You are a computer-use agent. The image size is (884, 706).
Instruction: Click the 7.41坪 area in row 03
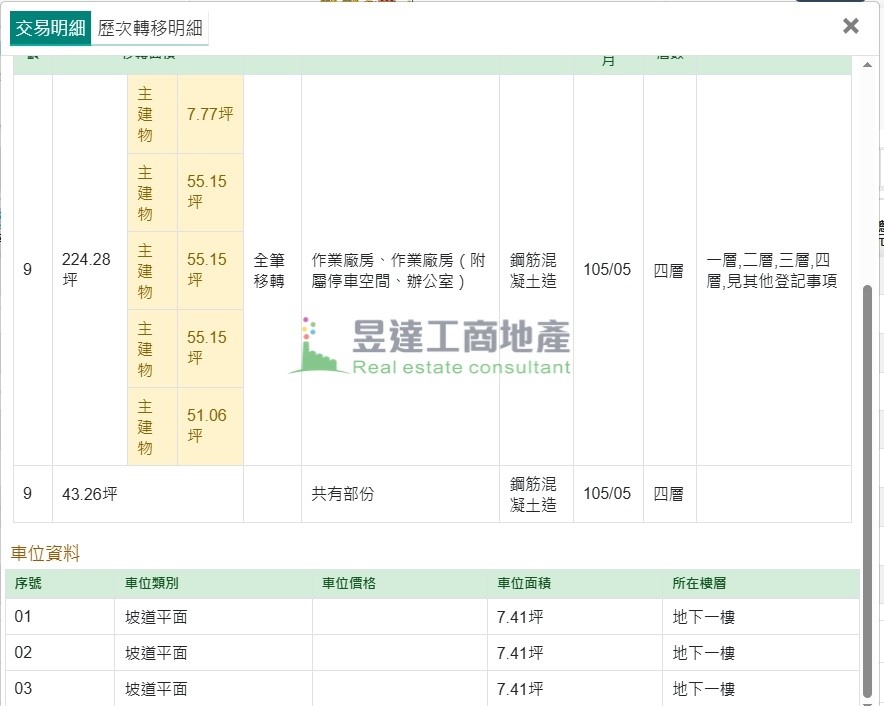coord(519,689)
